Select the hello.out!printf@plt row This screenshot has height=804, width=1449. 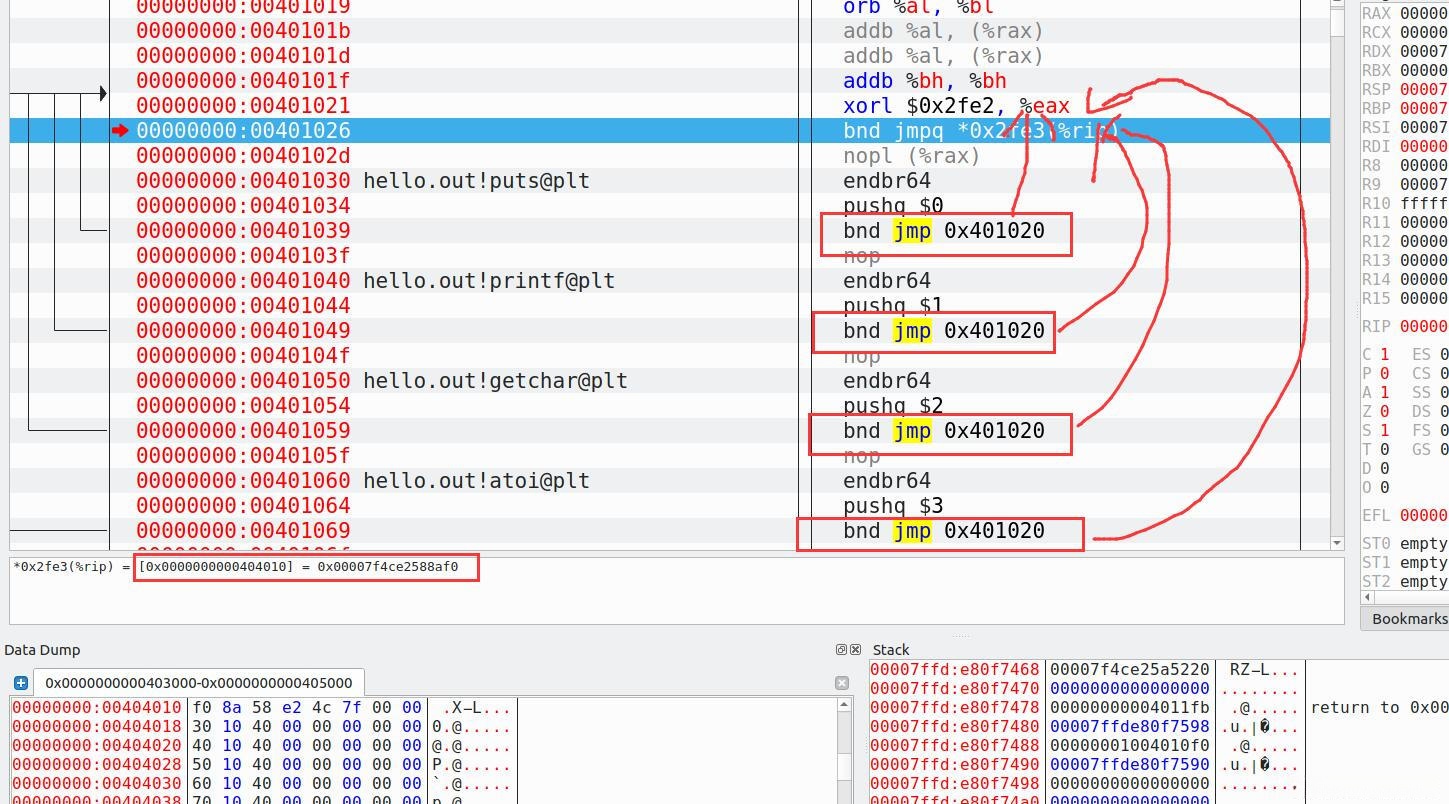click(670, 280)
